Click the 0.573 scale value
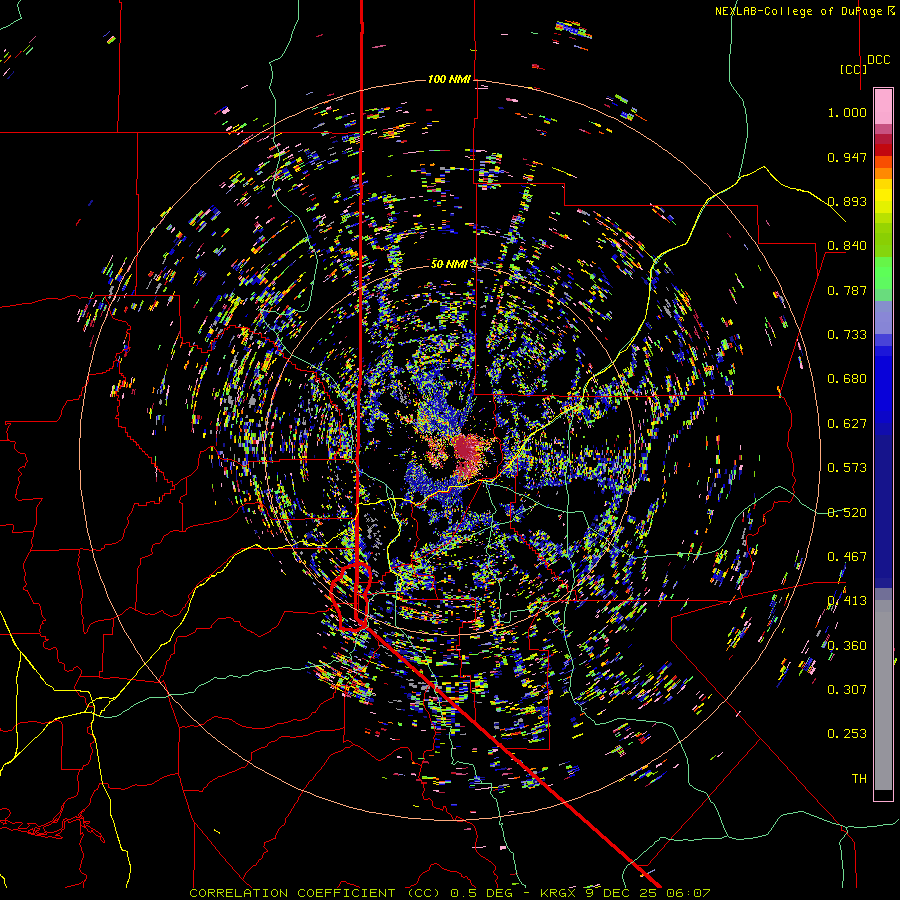 tap(847, 468)
